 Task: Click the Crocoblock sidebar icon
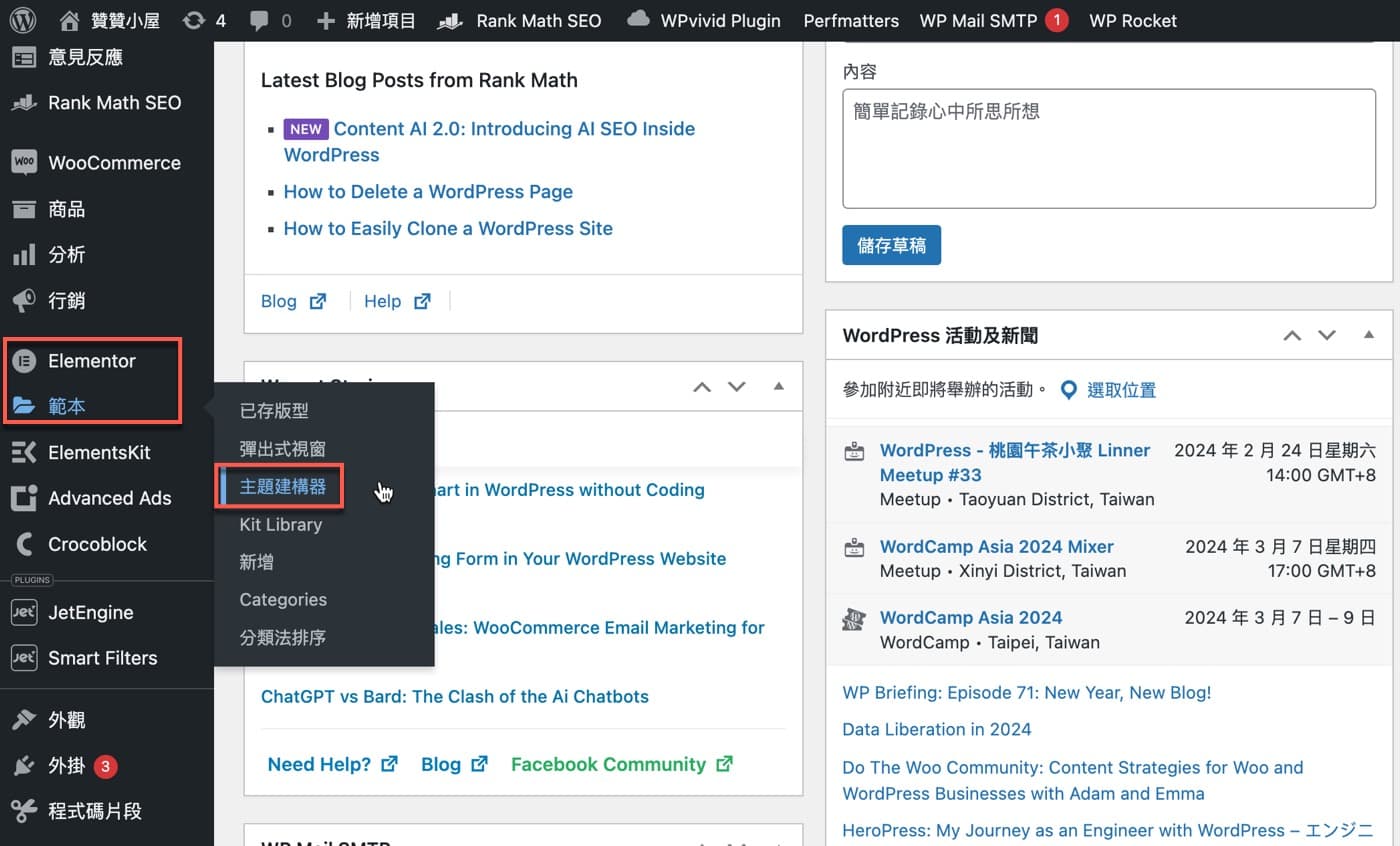[x=24, y=544]
